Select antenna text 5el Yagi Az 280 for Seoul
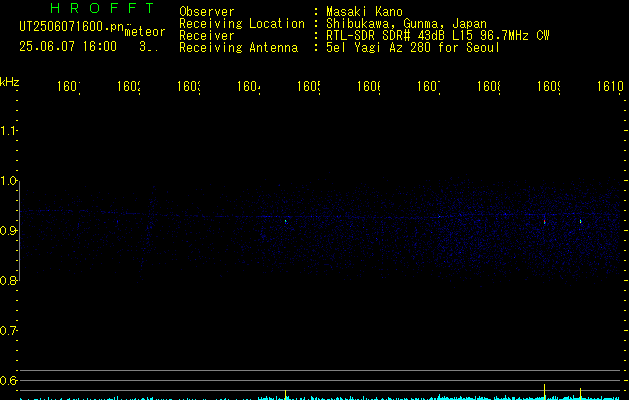Screen dimensions: 629x400 (x=413, y=48)
